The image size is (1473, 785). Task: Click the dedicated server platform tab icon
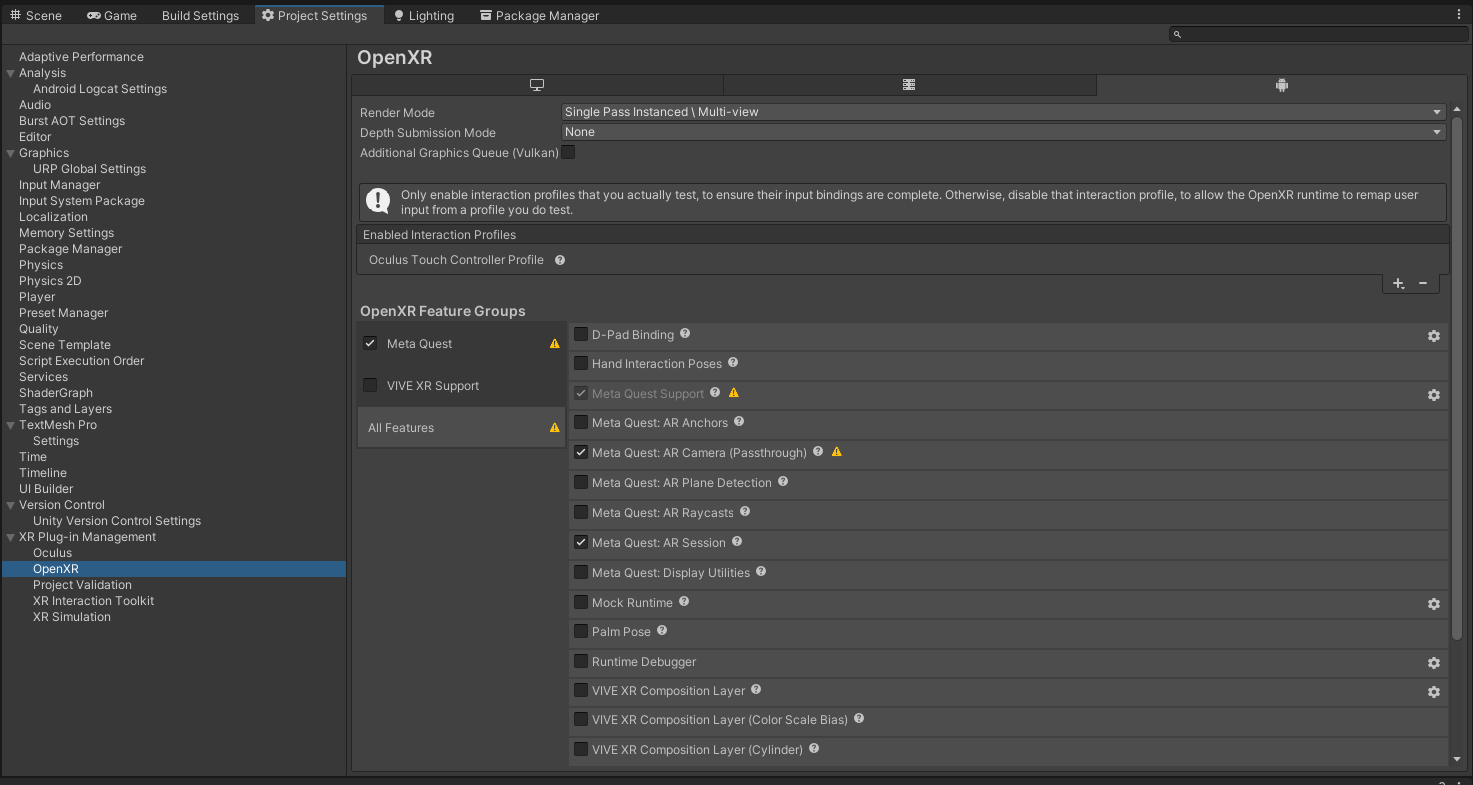pyautogui.click(x=909, y=85)
